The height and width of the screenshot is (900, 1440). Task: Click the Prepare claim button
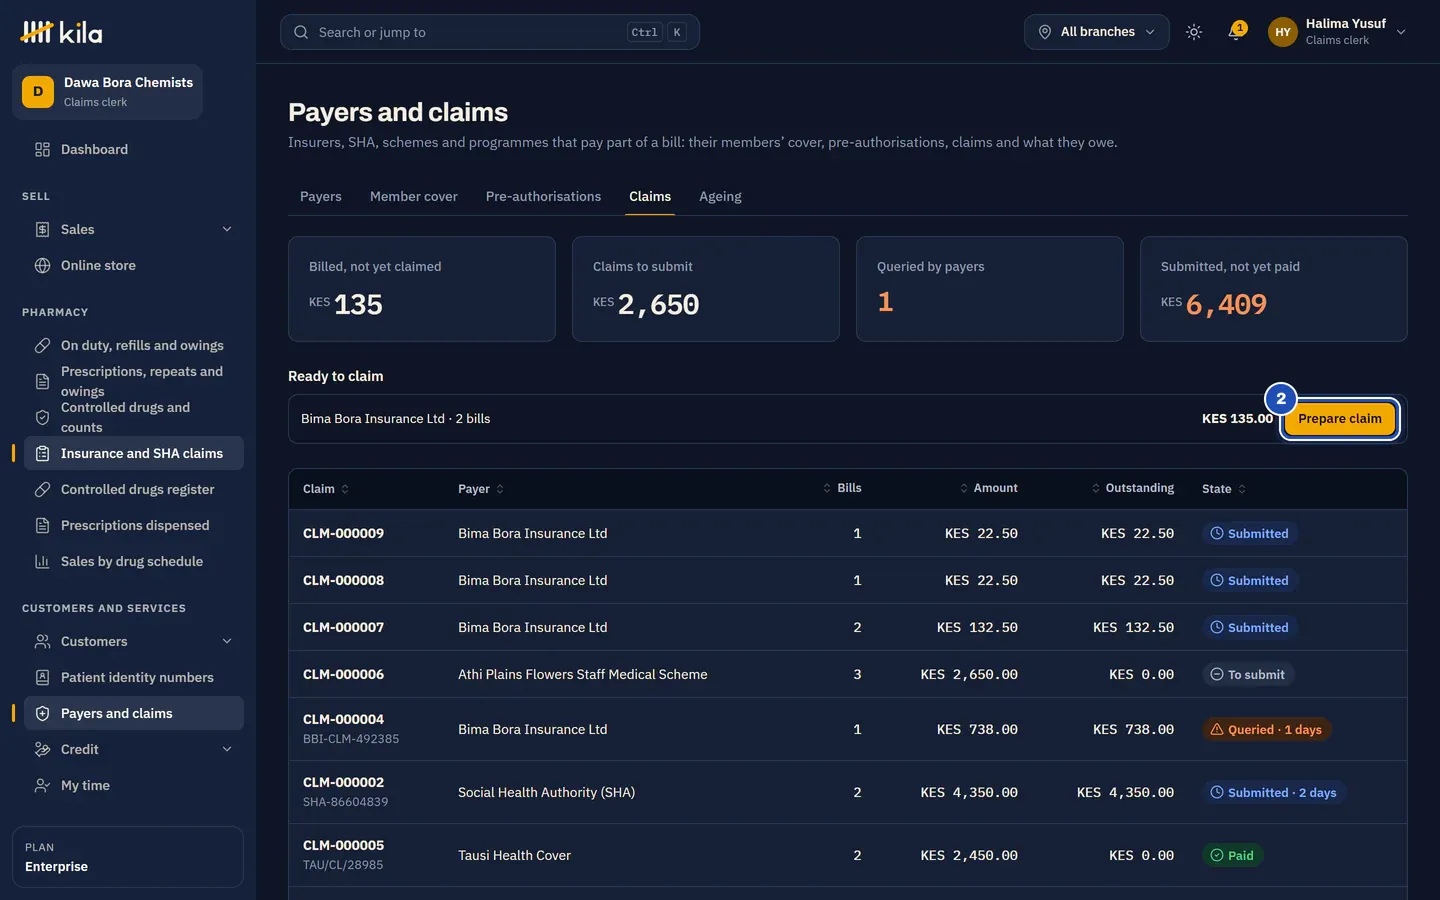point(1340,419)
